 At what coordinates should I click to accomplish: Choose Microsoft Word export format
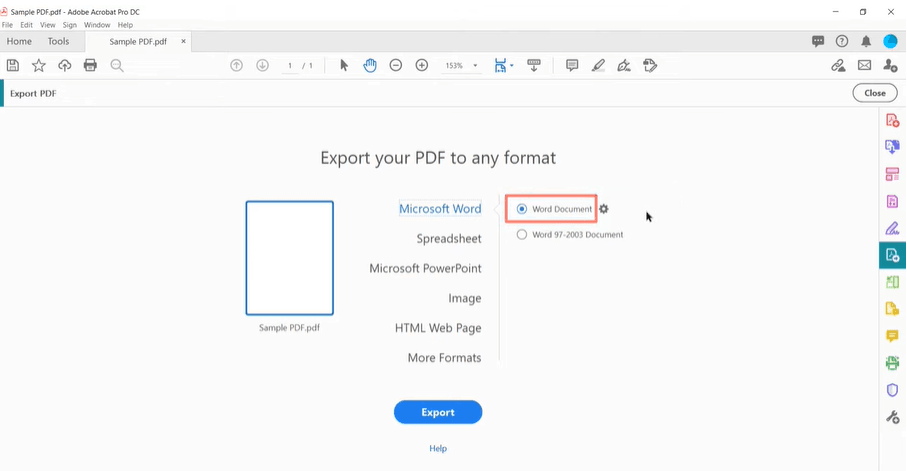(x=440, y=209)
